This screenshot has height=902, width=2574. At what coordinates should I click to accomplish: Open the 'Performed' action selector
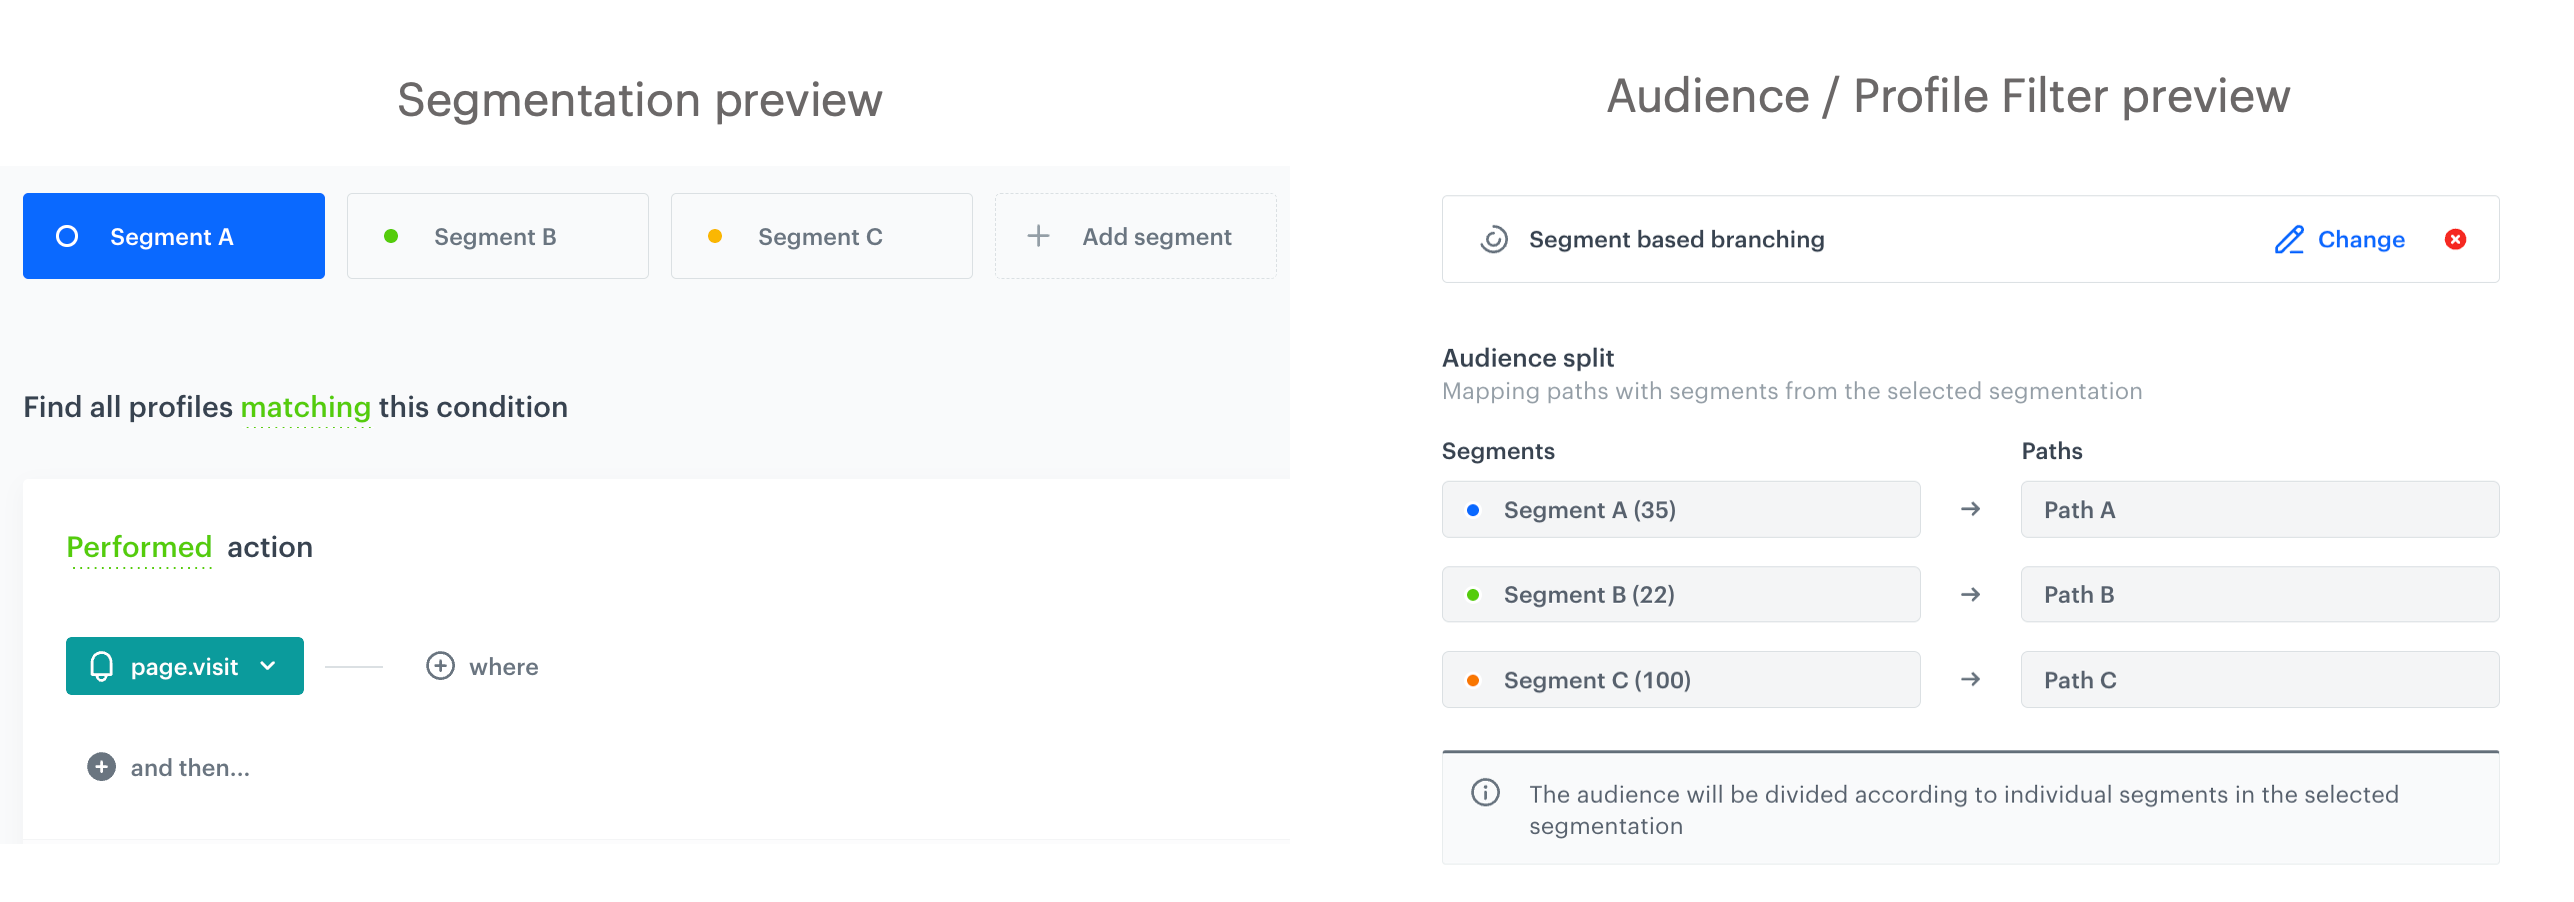[x=139, y=547]
